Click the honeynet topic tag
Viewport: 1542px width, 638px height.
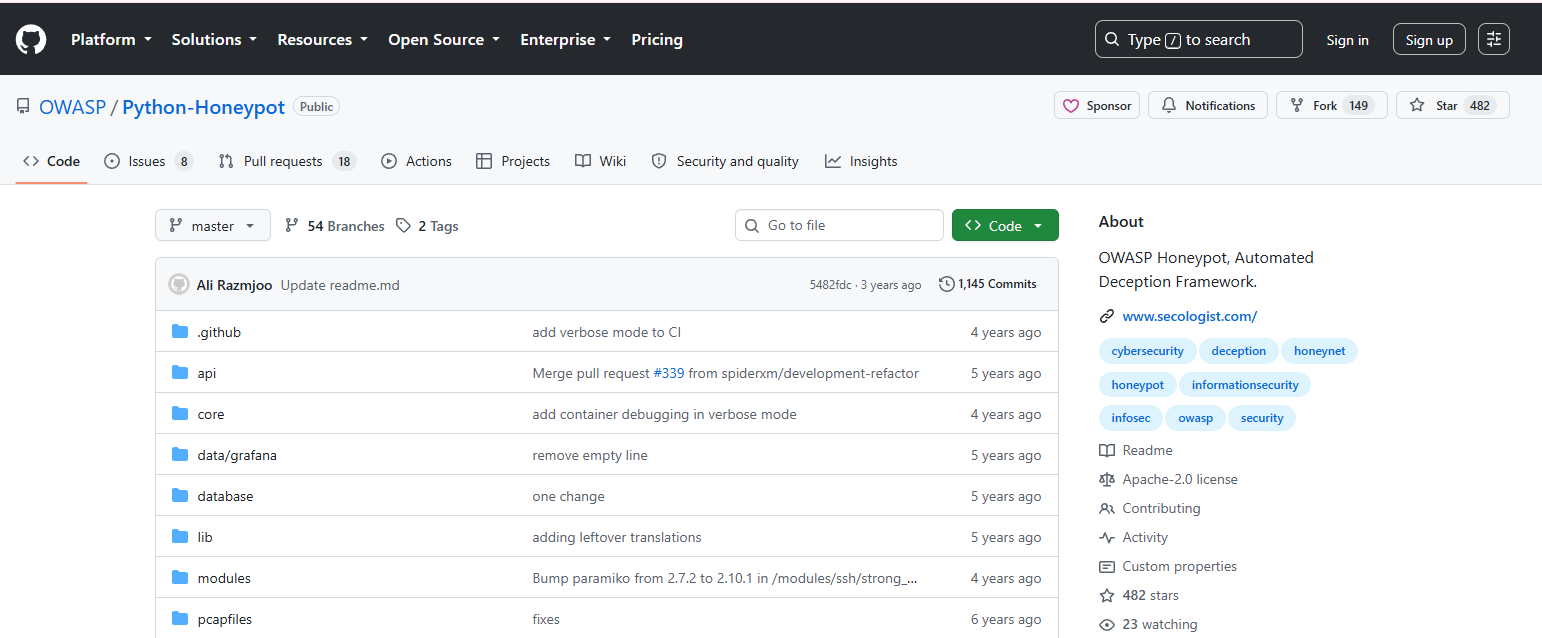1319,351
